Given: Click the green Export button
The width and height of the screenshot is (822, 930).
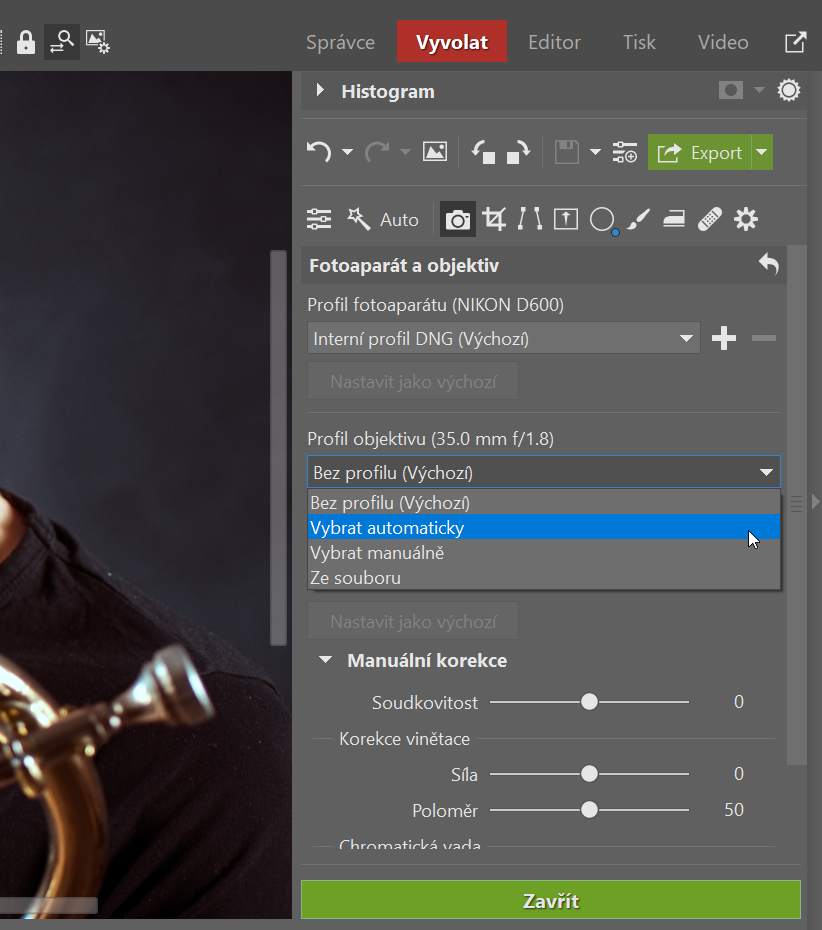Looking at the screenshot, I should [x=700, y=152].
